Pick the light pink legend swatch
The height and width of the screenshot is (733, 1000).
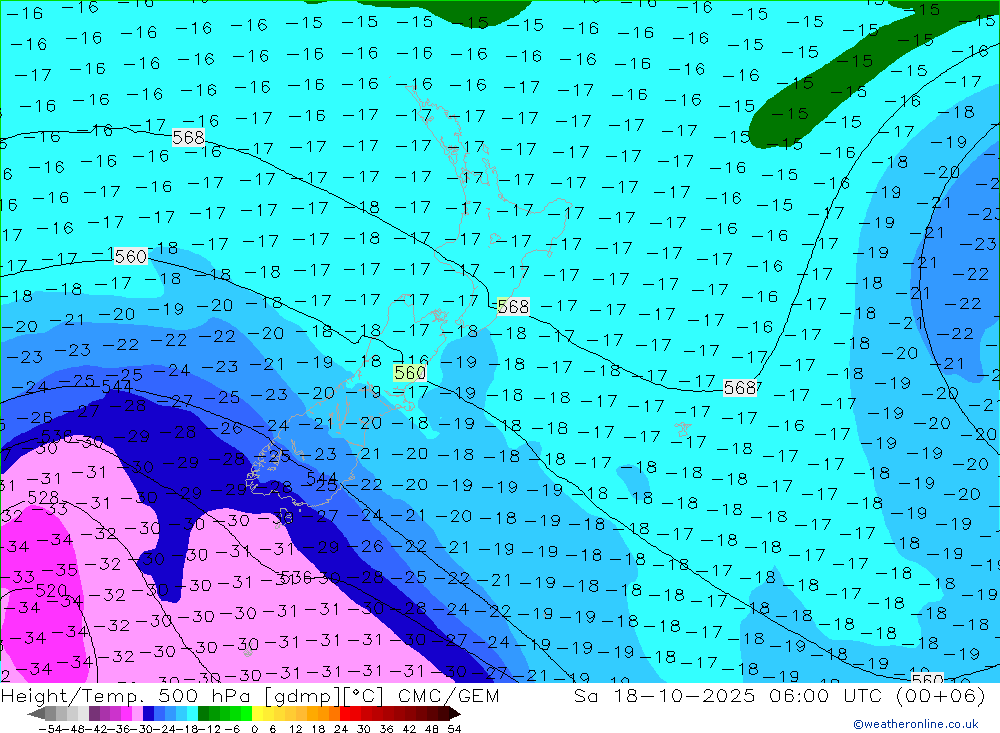pyautogui.click(x=137, y=714)
